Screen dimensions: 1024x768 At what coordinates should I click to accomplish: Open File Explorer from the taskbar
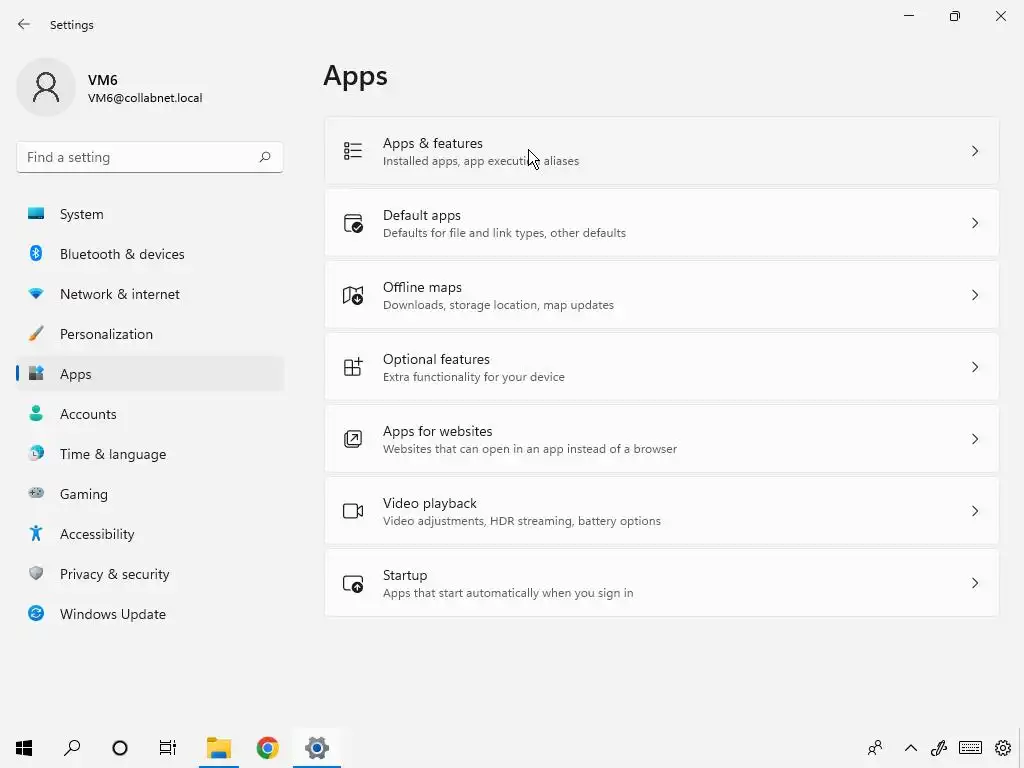point(219,748)
